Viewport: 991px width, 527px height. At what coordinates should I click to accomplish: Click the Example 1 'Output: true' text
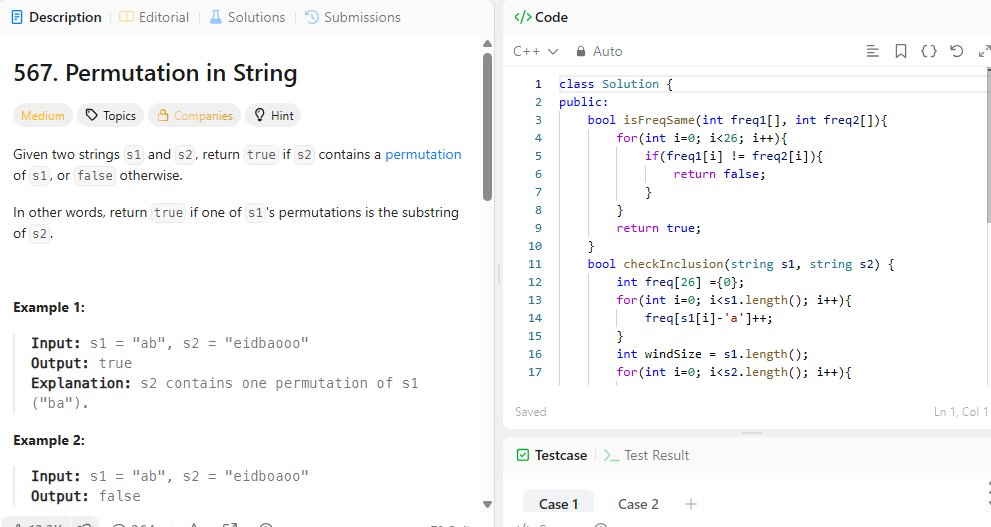click(x=82, y=363)
